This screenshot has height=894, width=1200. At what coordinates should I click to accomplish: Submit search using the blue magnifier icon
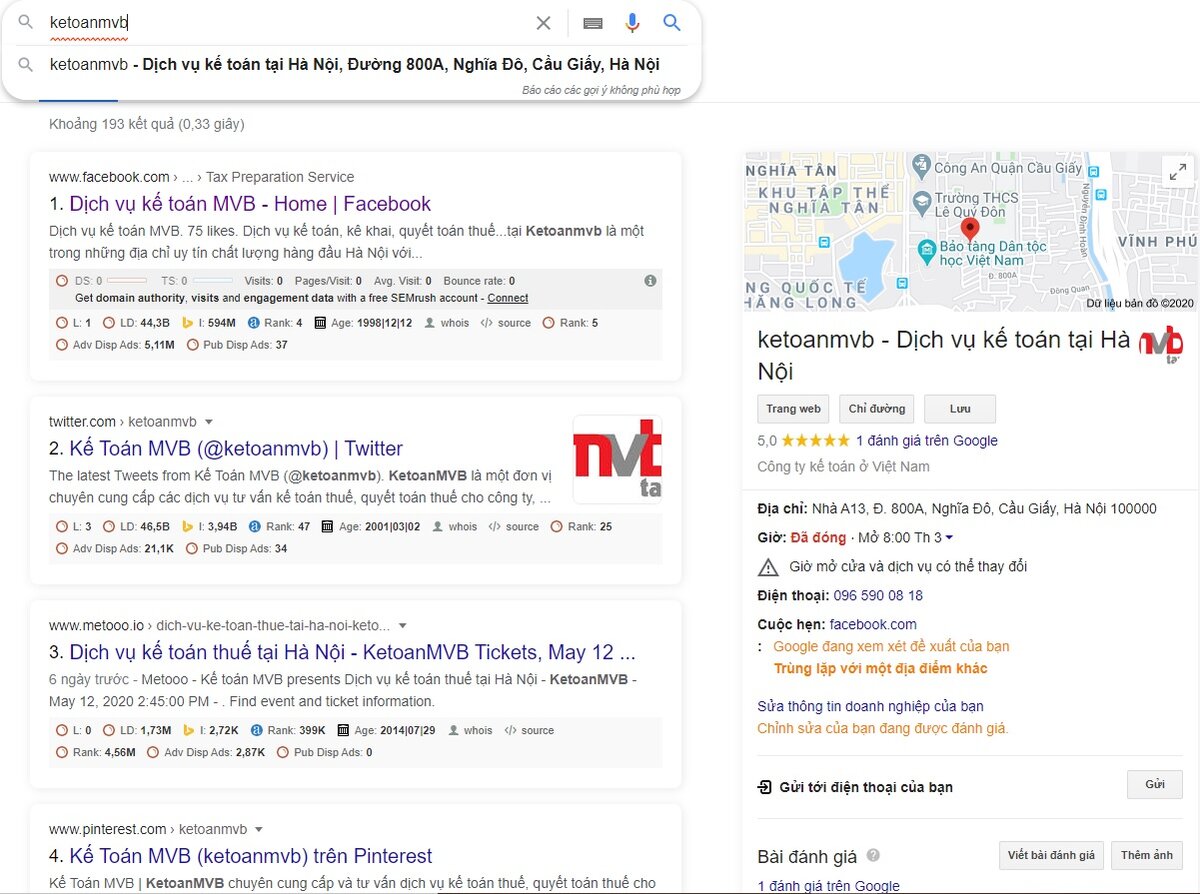point(672,23)
